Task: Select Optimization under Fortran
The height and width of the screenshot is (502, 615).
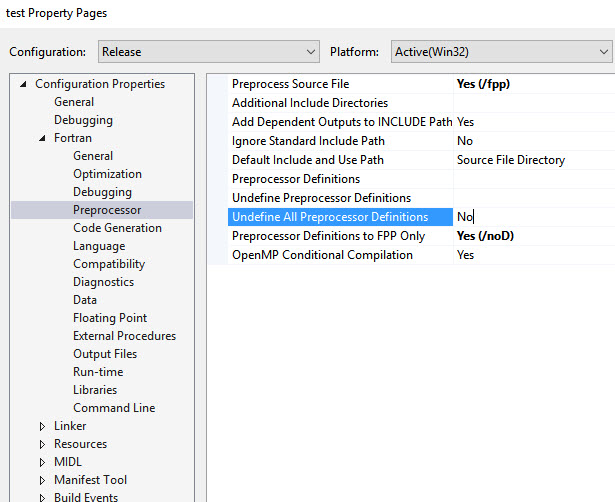Action: pos(107,174)
